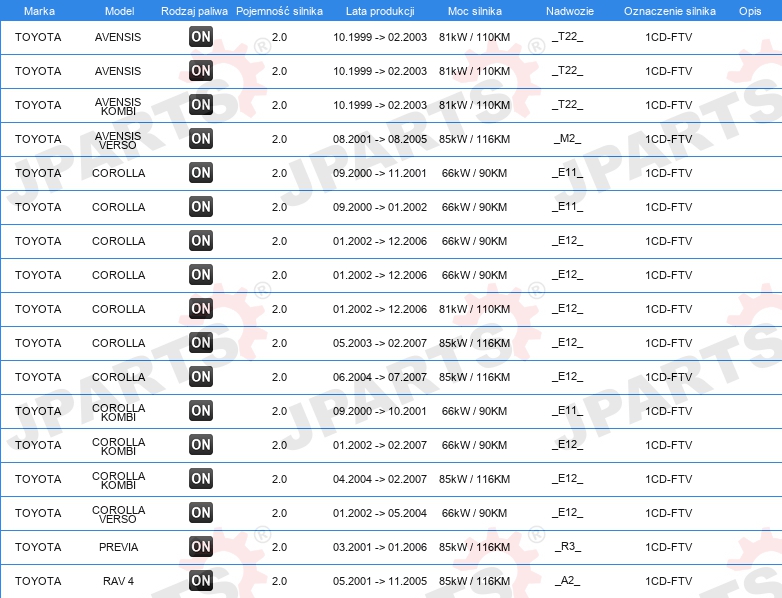
Task: Click 1CD-FTV engine code in PREVIA row
Action: pos(668,547)
